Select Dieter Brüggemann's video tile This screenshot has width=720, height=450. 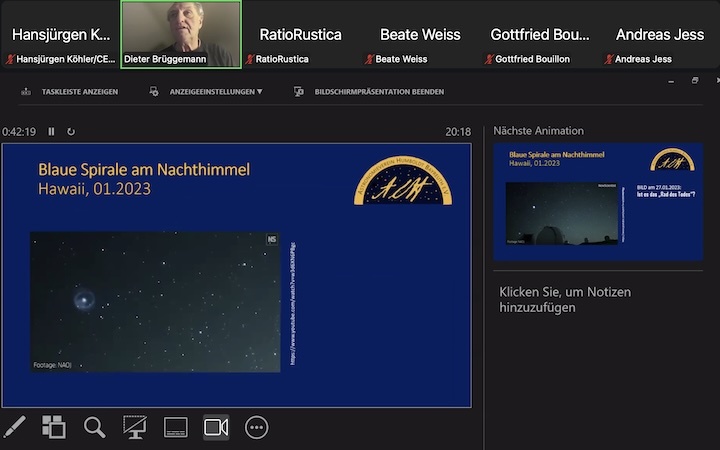tap(181, 34)
